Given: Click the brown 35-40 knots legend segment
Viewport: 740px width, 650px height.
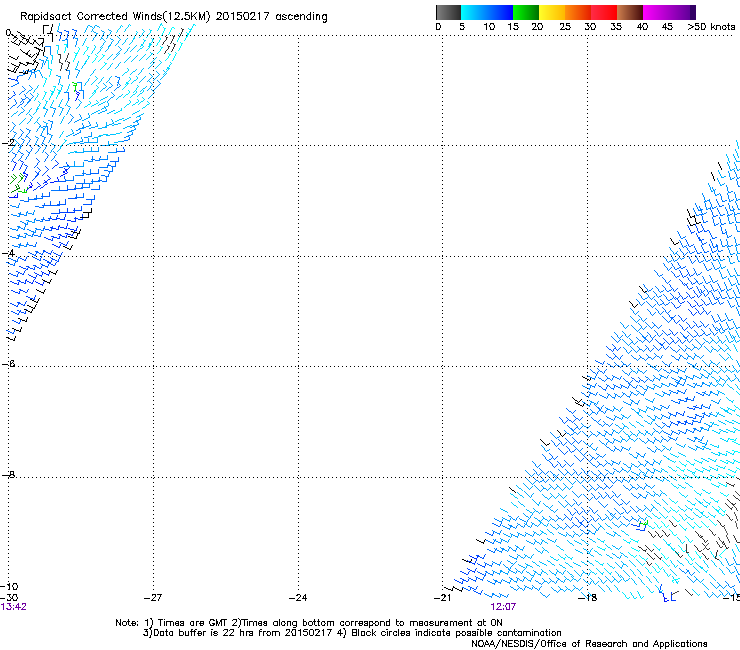Looking at the screenshot, I should [630, 12].
